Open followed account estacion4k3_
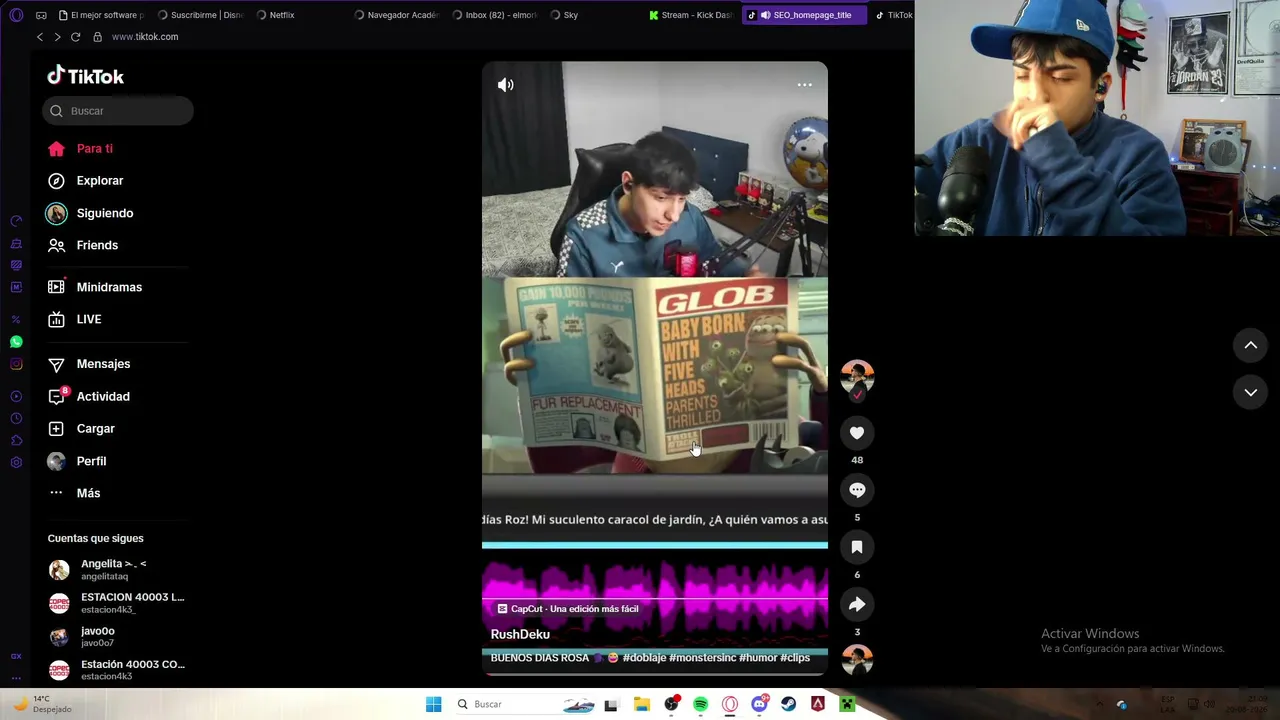The height and width of the screenshot is (720, 1280). tap(117, 603)
